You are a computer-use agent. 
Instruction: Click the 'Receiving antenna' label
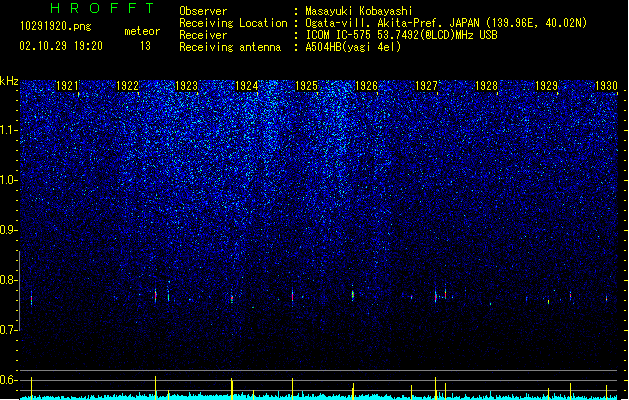[230, 47]
